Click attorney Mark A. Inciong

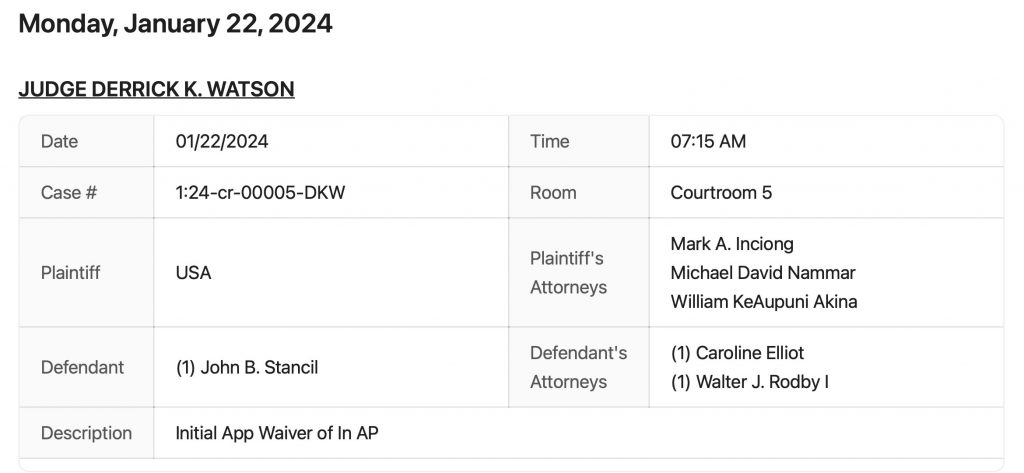(x=732, y=244)
